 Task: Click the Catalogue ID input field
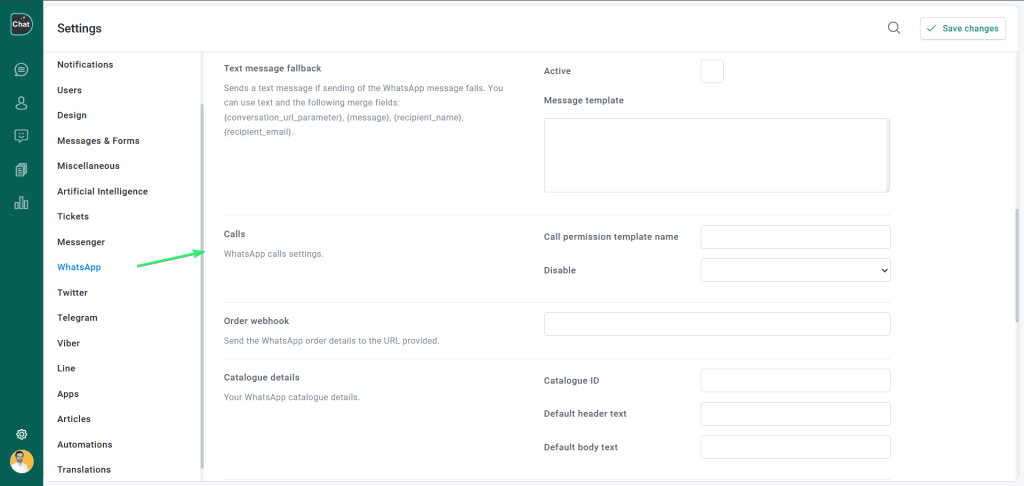(795, 380)
